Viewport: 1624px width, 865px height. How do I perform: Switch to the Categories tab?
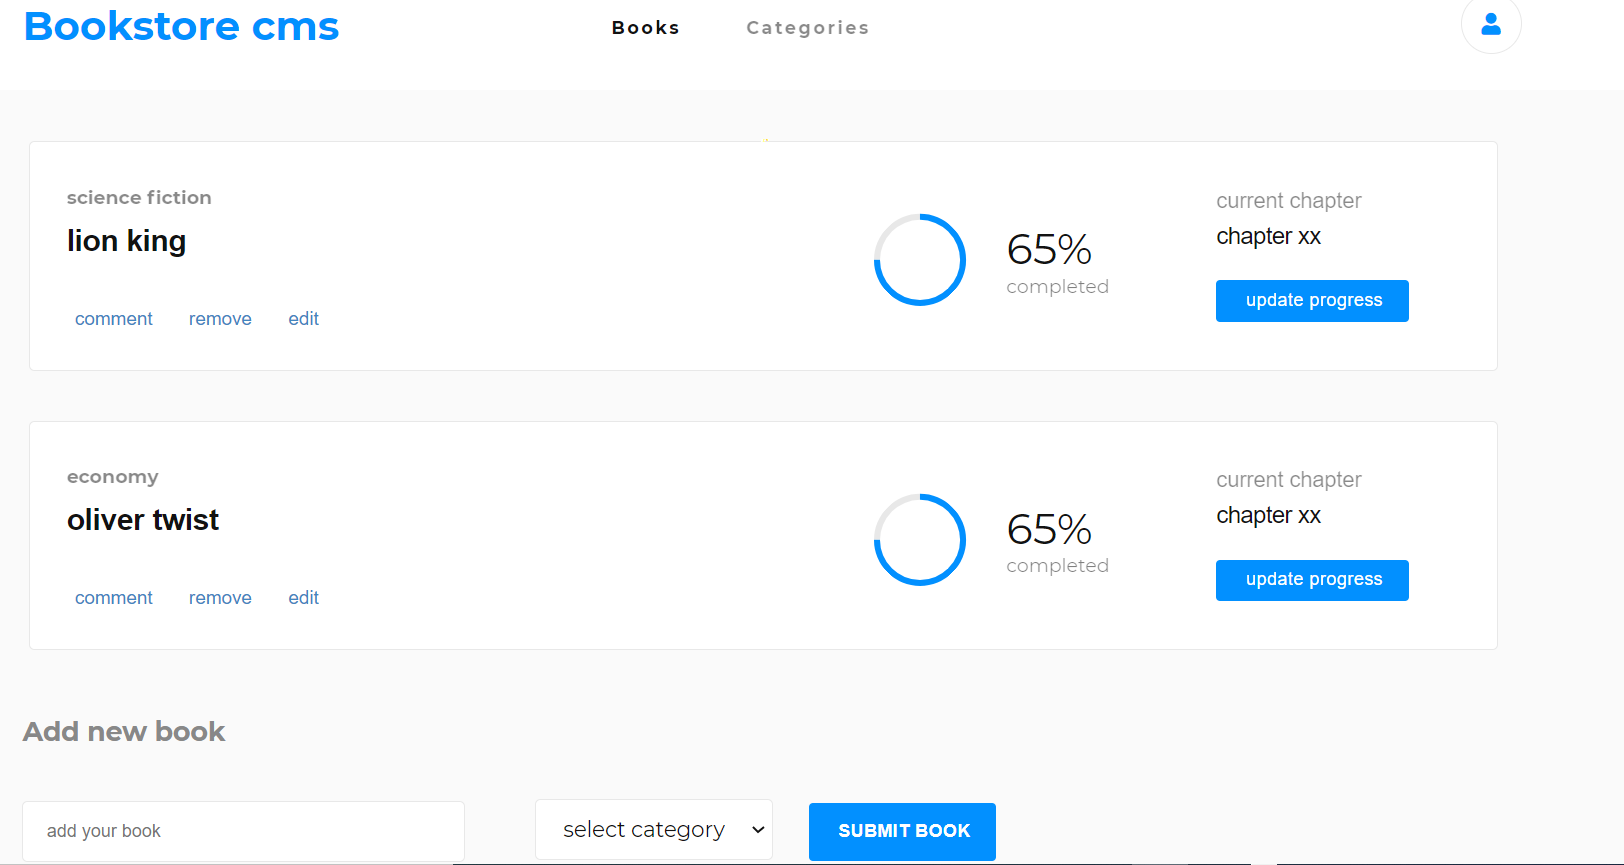(x=807, y=27)
